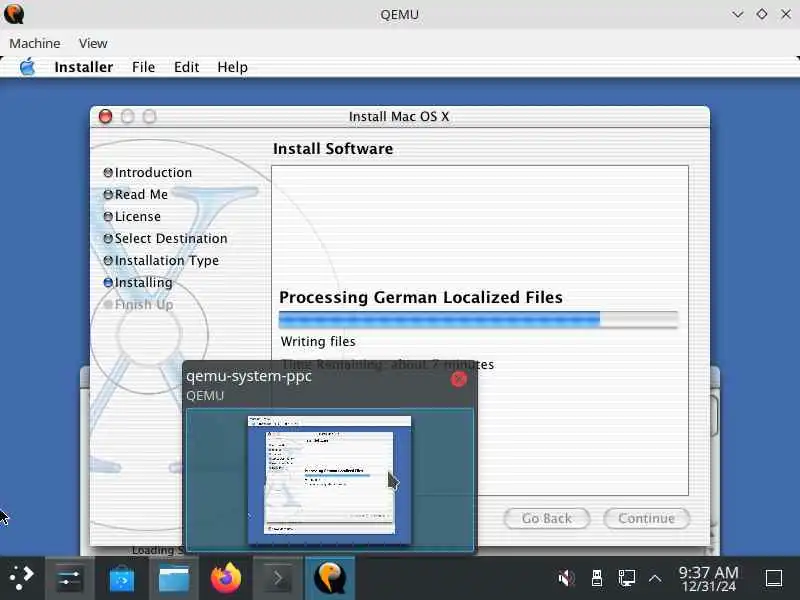Open the QEMU Machine menu

click(35, 43)
